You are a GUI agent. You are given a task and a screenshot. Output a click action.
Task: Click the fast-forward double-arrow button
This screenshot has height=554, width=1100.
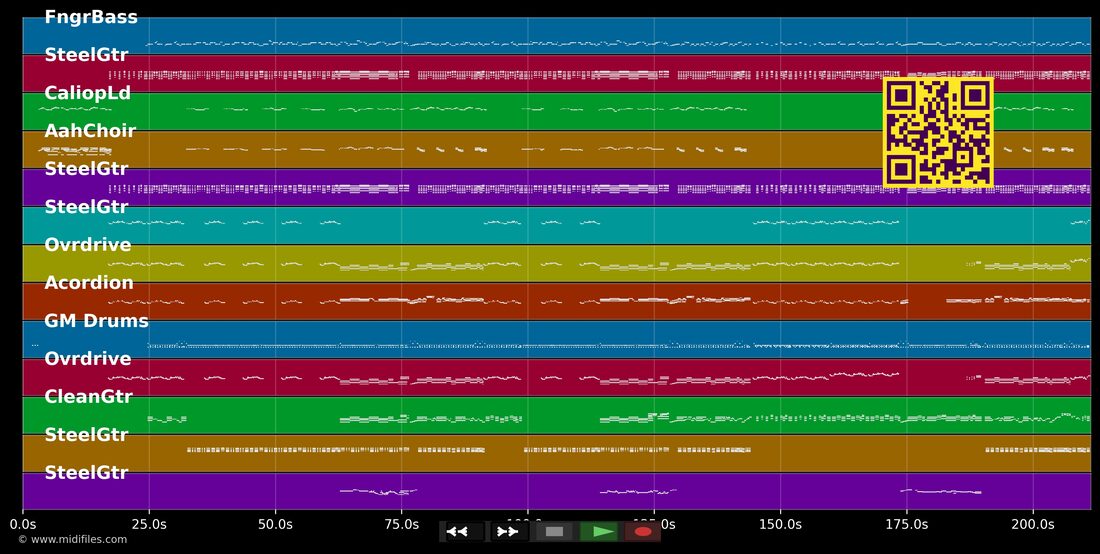pyautogui.click(x=509, y=532)
